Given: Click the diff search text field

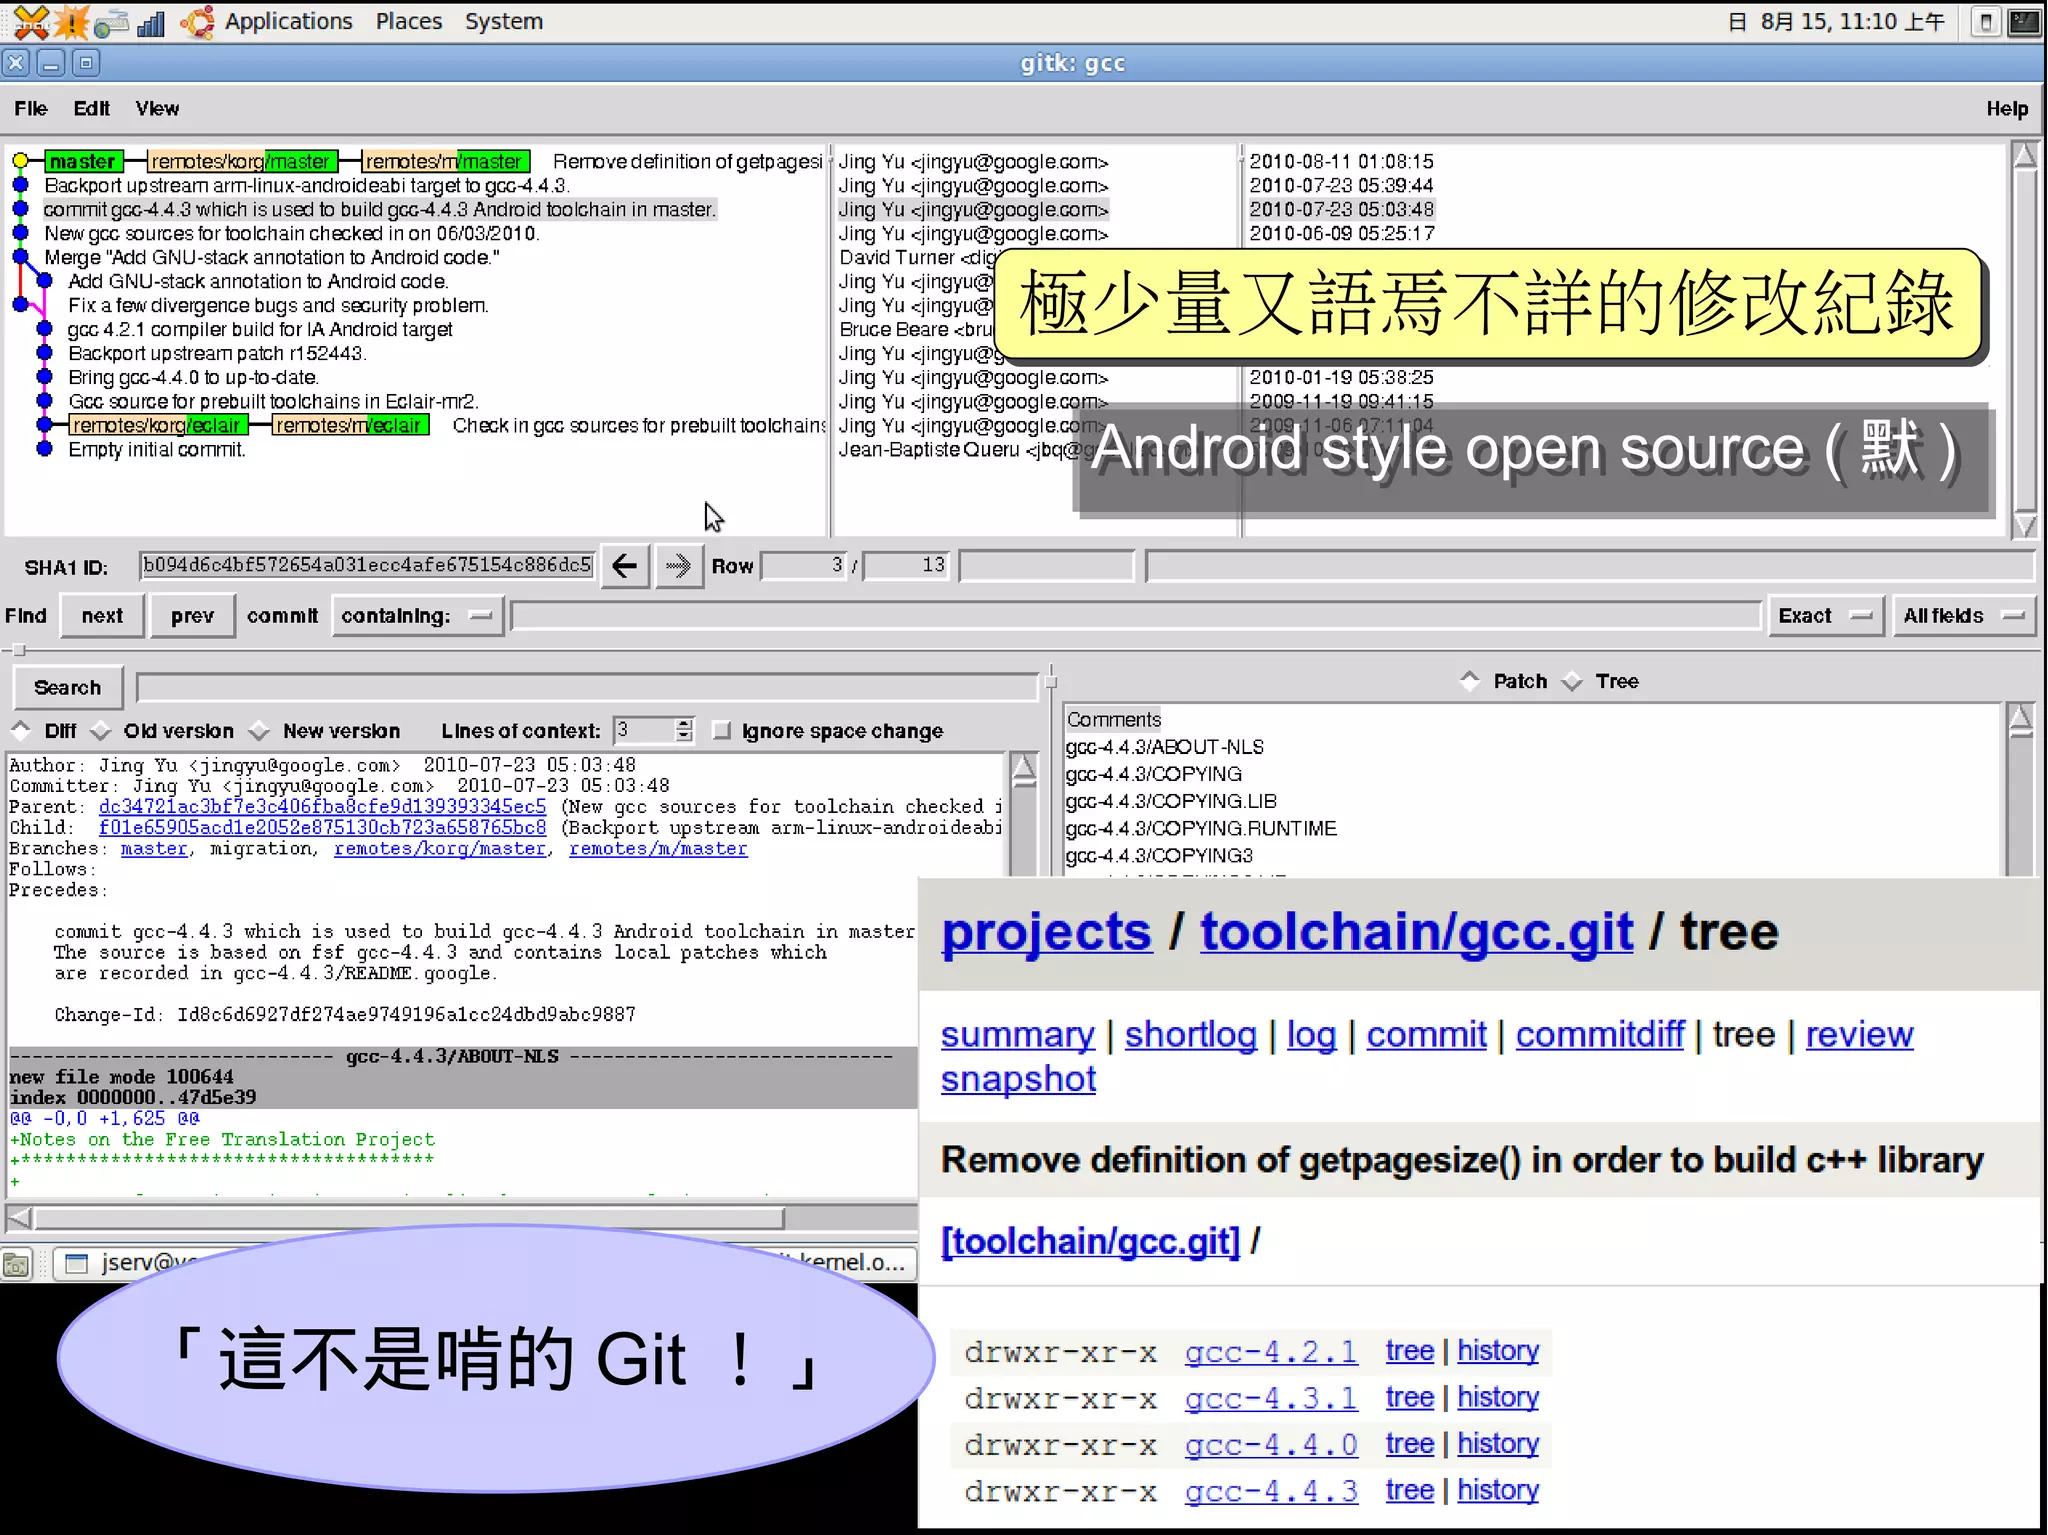Looking at the screenshot, I should (587, 688).
